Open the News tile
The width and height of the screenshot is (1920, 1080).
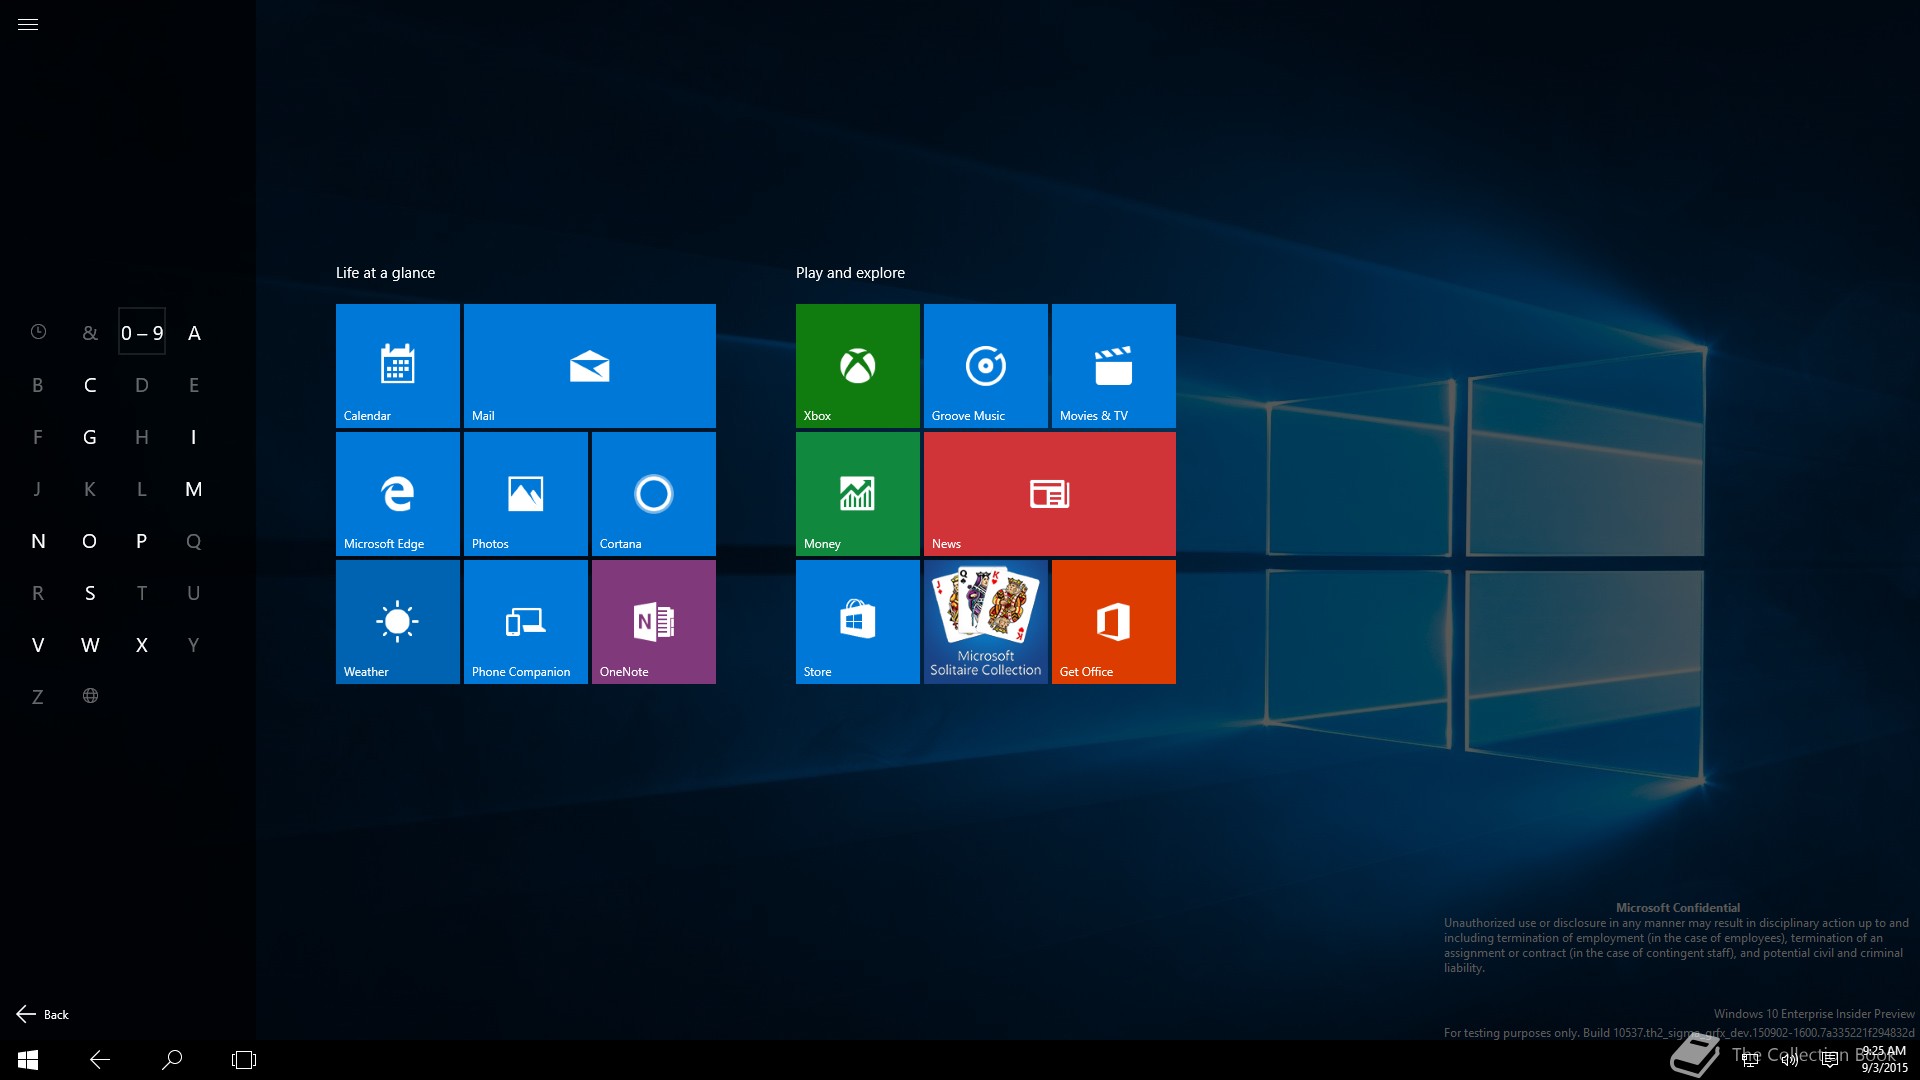(x=1050, y=494)
